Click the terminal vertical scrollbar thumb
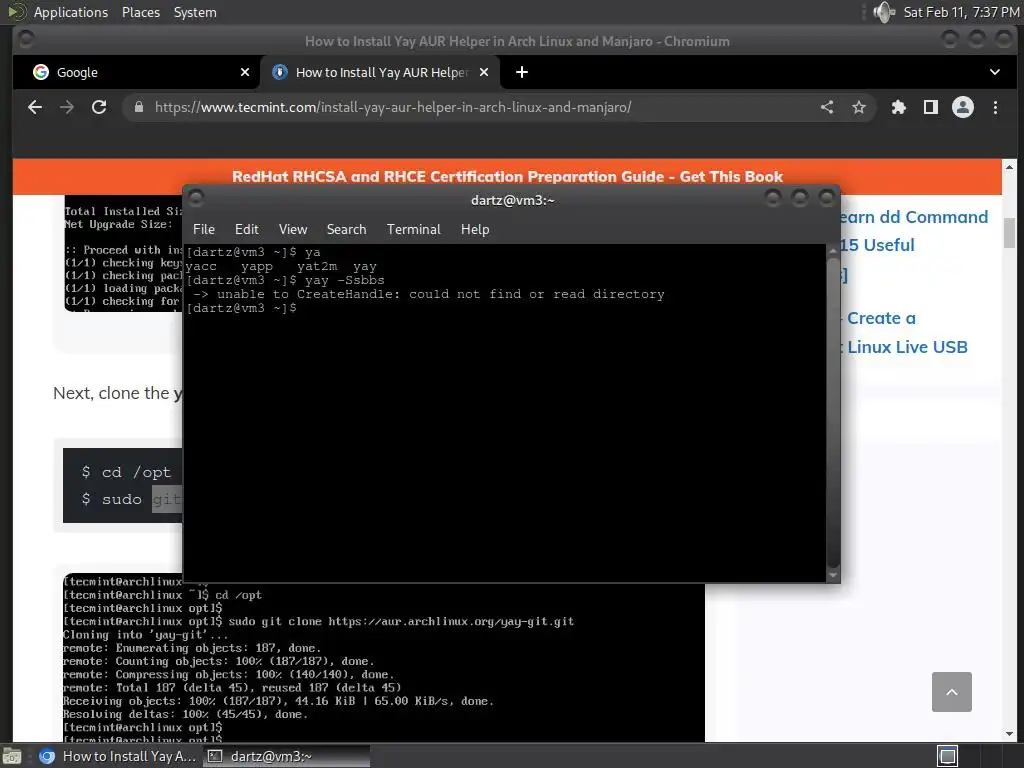Image resolution: width=1024 pixels, height=768 pixels. [x=833, y=411]
